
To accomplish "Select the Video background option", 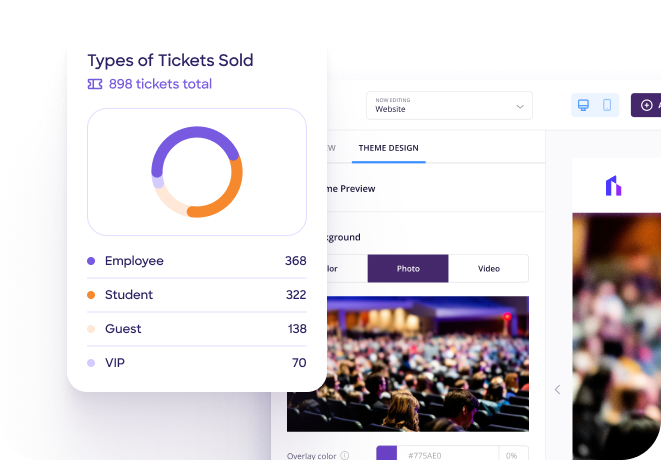I will pos(488,269).
